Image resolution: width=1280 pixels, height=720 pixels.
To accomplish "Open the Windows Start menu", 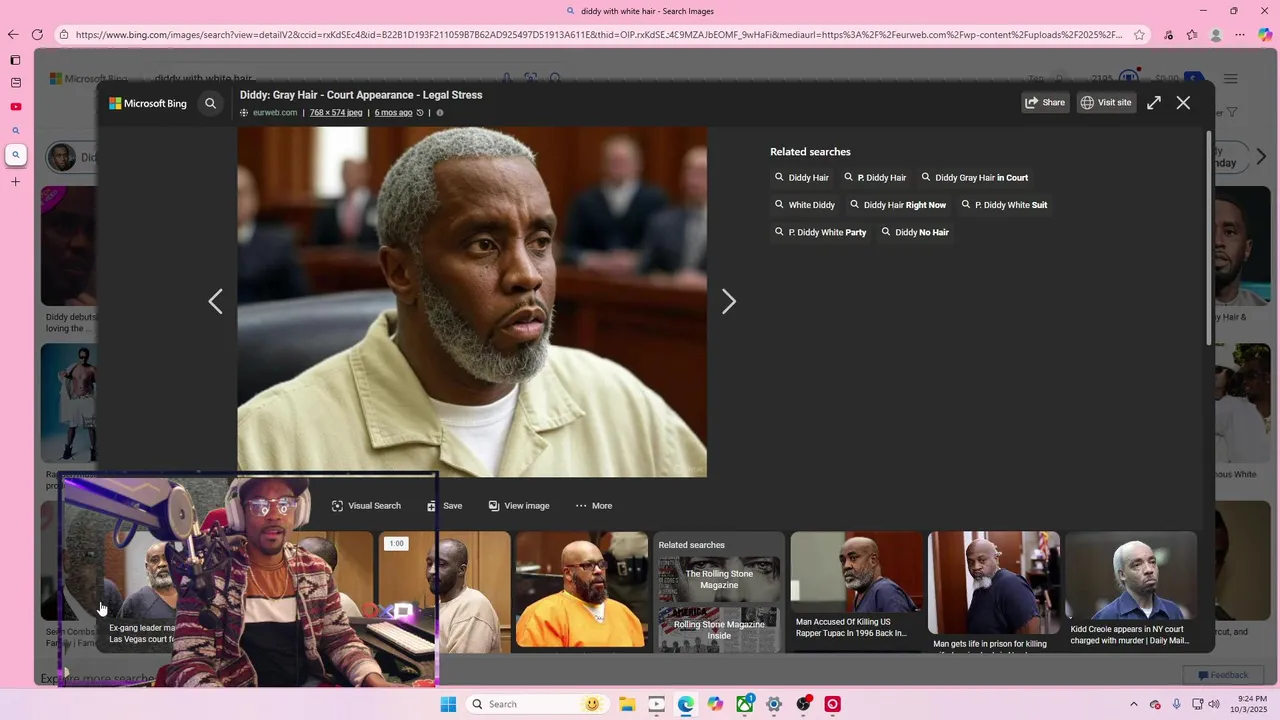I will tap(448, 704).
